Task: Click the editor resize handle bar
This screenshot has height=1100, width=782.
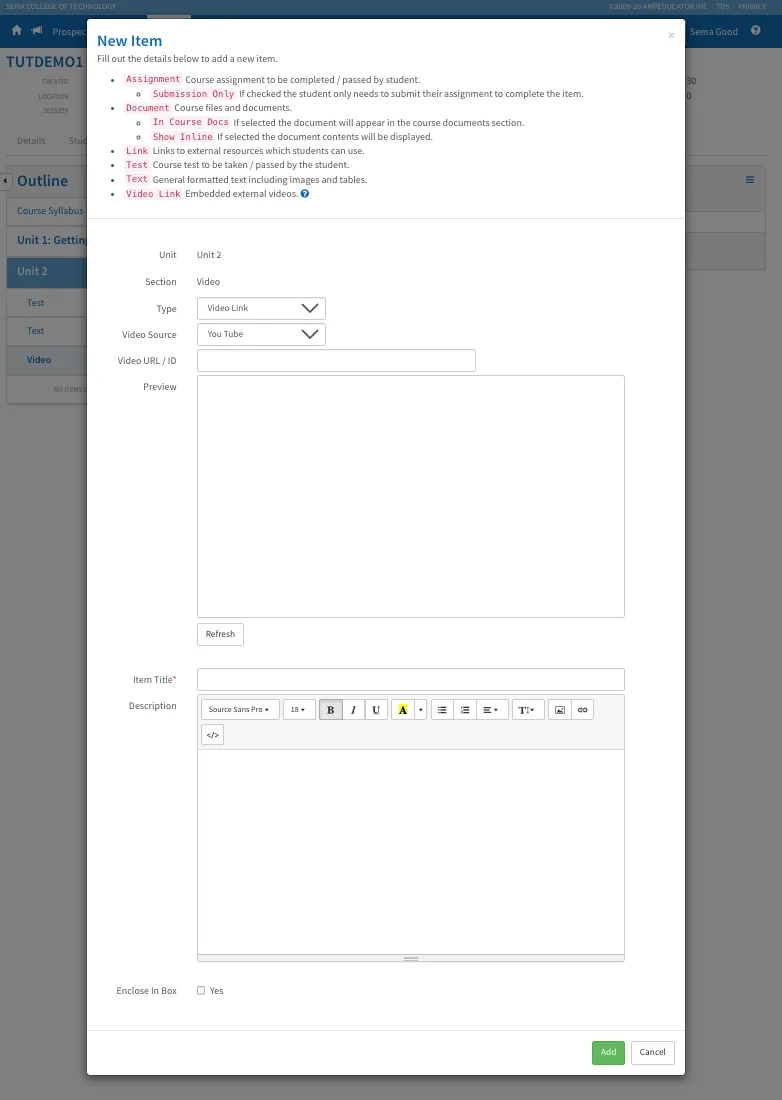Action: point(410,958)
